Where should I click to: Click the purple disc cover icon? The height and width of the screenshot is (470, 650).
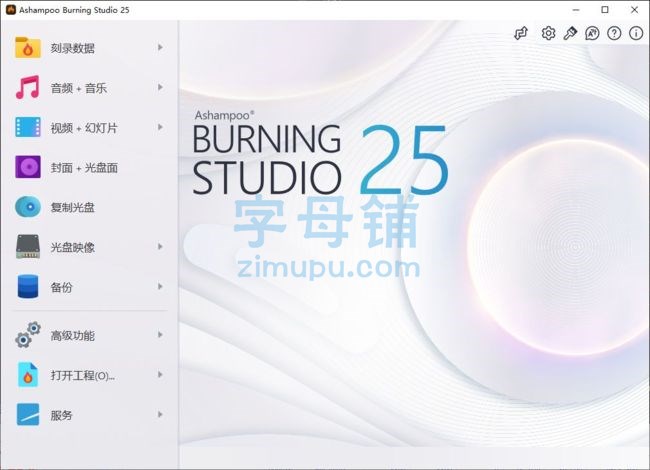tap(28, 167)
